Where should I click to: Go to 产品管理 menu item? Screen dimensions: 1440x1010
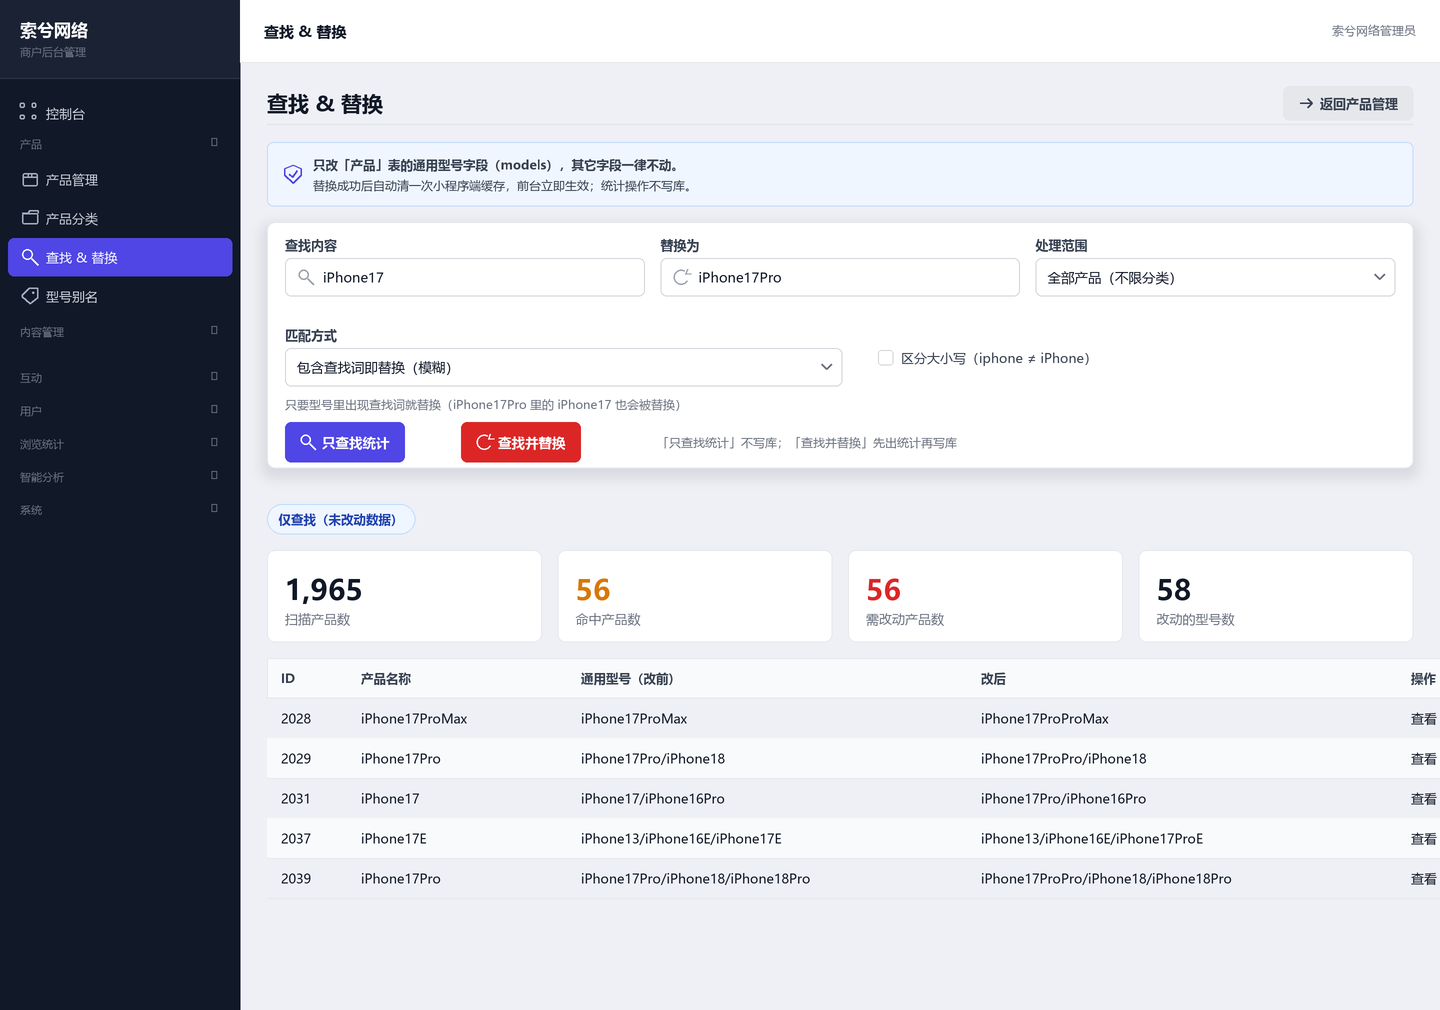120,180
